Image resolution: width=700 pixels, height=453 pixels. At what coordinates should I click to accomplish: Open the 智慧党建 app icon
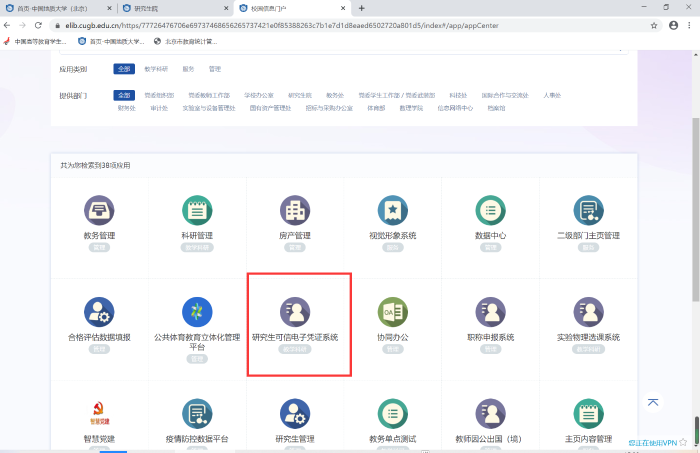[100, 413]
